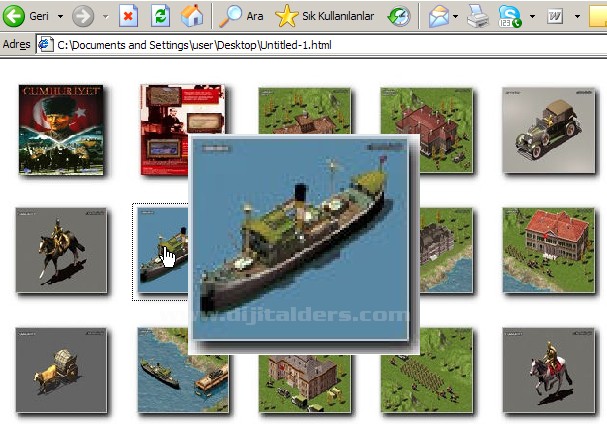Click the Geri text label

tap(39, 16)
